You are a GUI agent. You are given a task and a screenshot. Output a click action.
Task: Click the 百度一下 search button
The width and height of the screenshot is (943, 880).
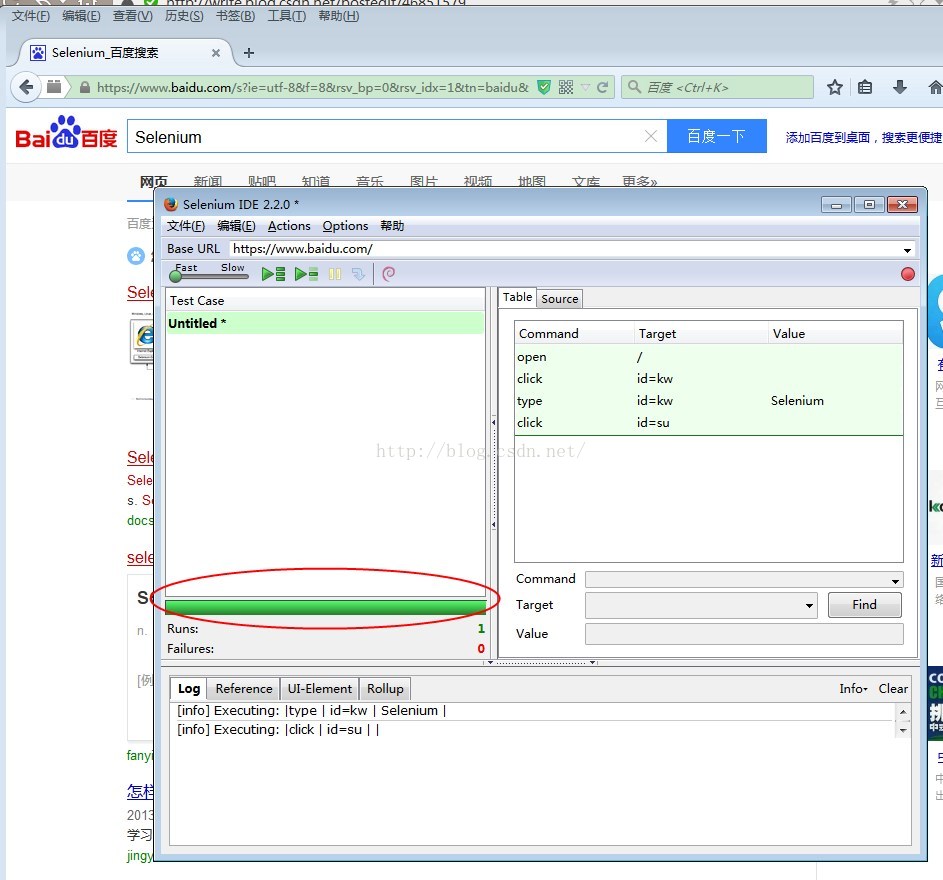pyautogui.click(x=716, y=137)
